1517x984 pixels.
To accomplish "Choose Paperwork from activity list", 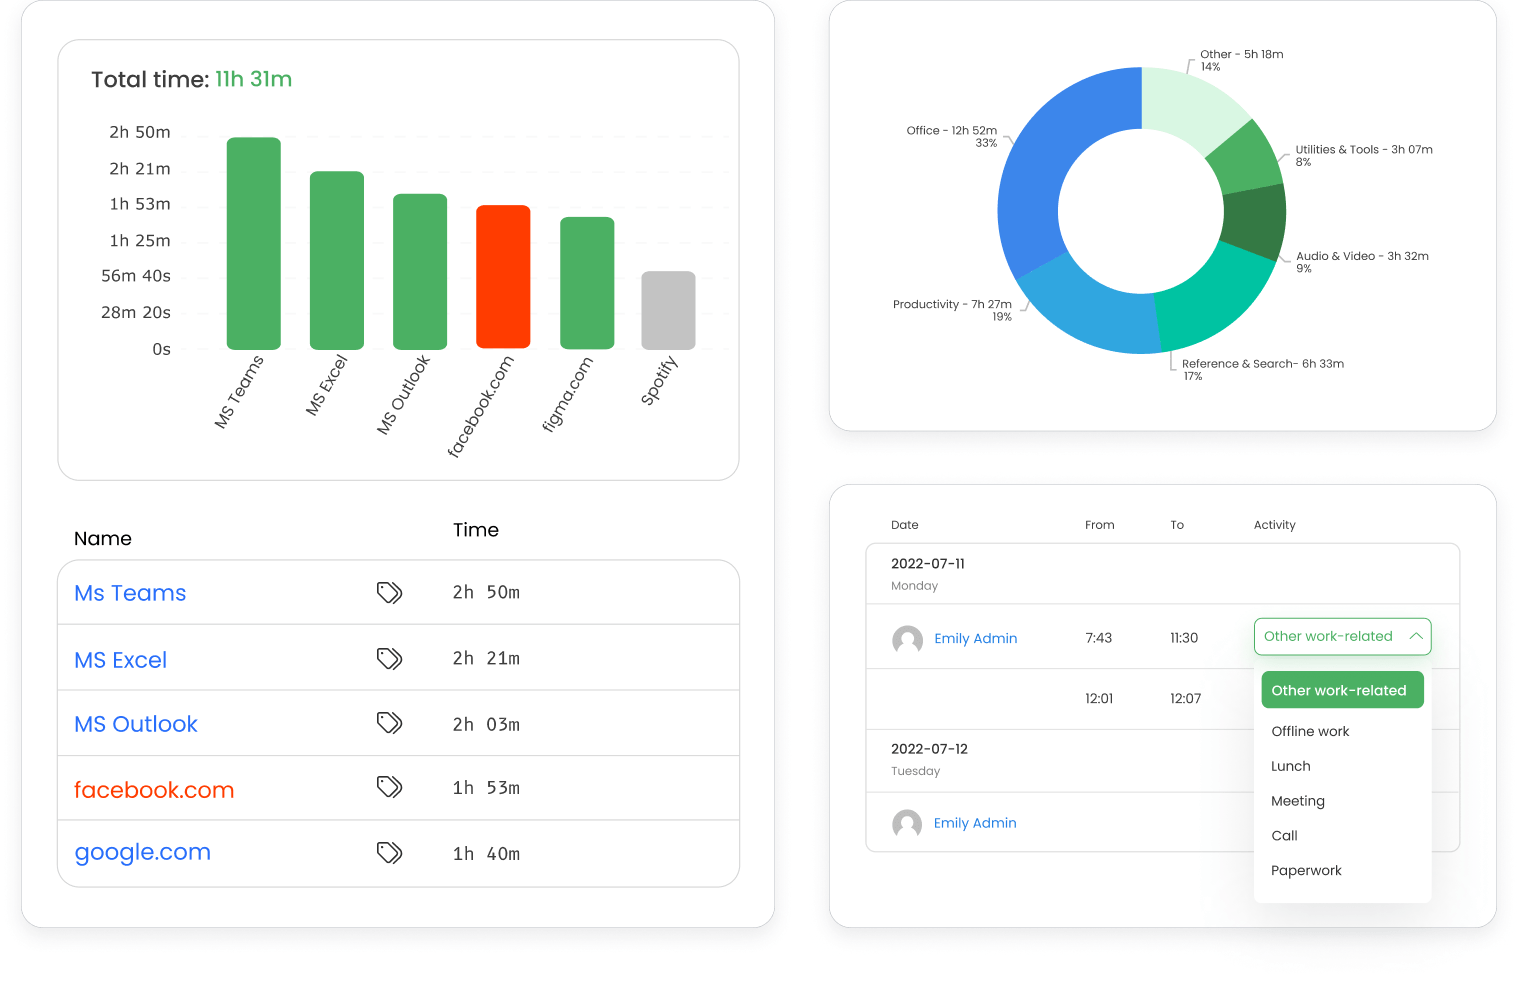I will (x=1306, y=870).
